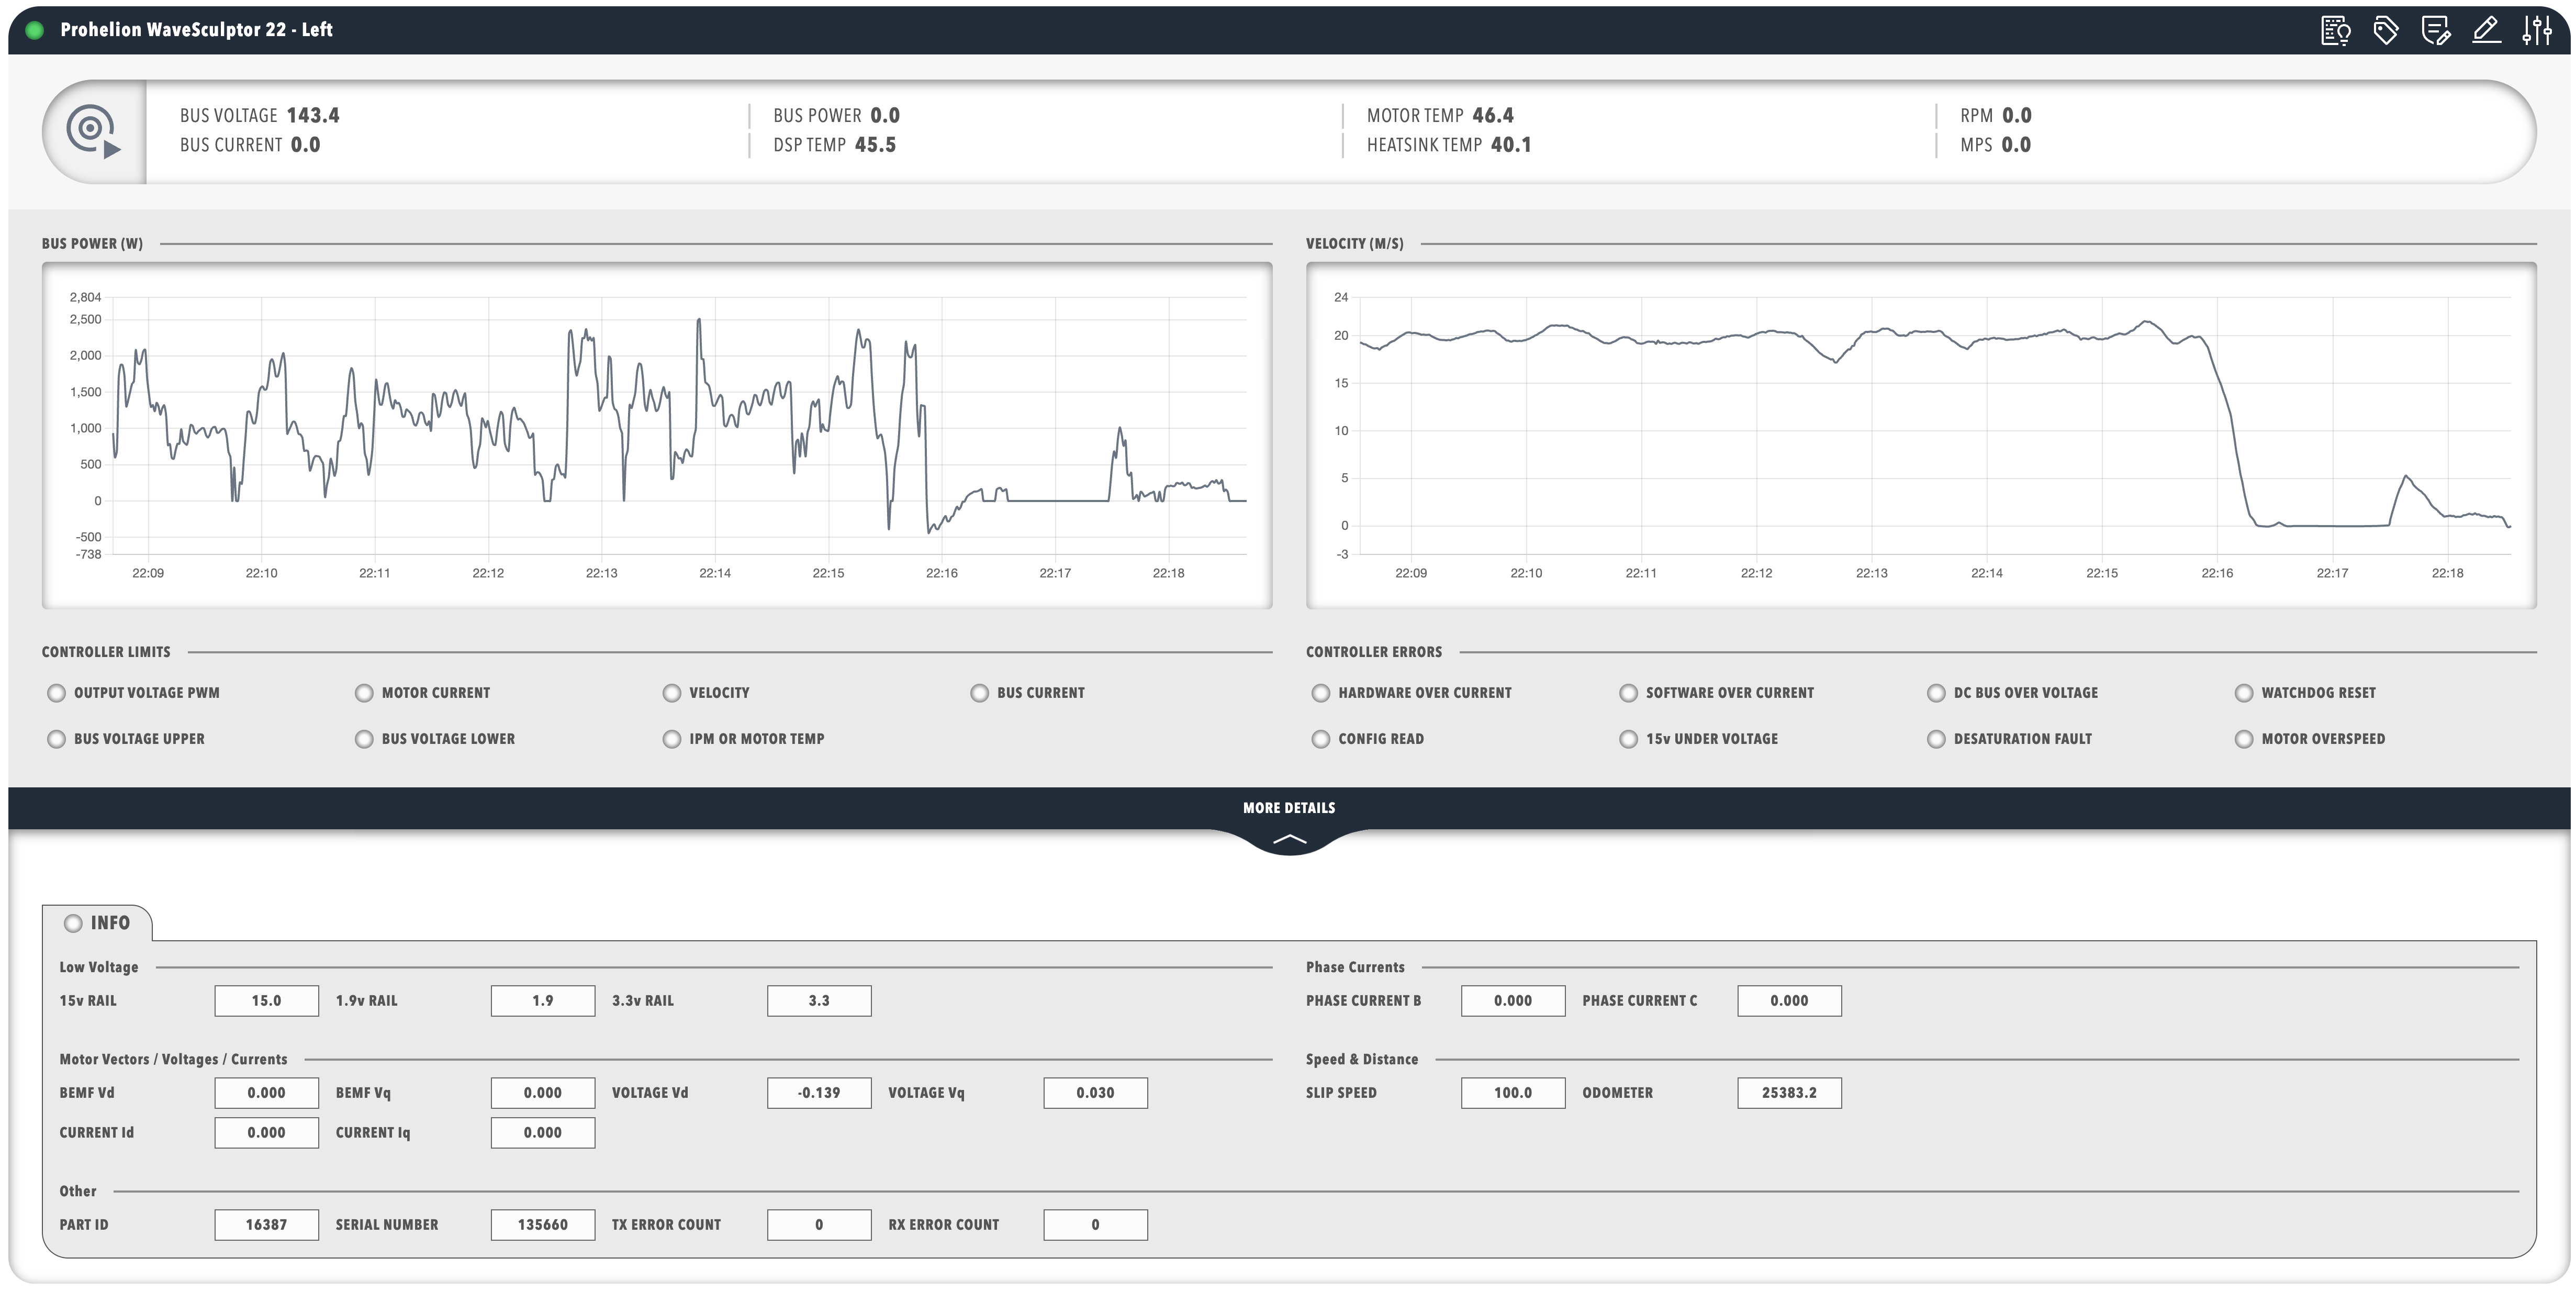The height and width of the screenshot is (1291, 2576).
Task: Click the MOTOR TEMP 46.4 reading
Action: [x=1440, y=116]
